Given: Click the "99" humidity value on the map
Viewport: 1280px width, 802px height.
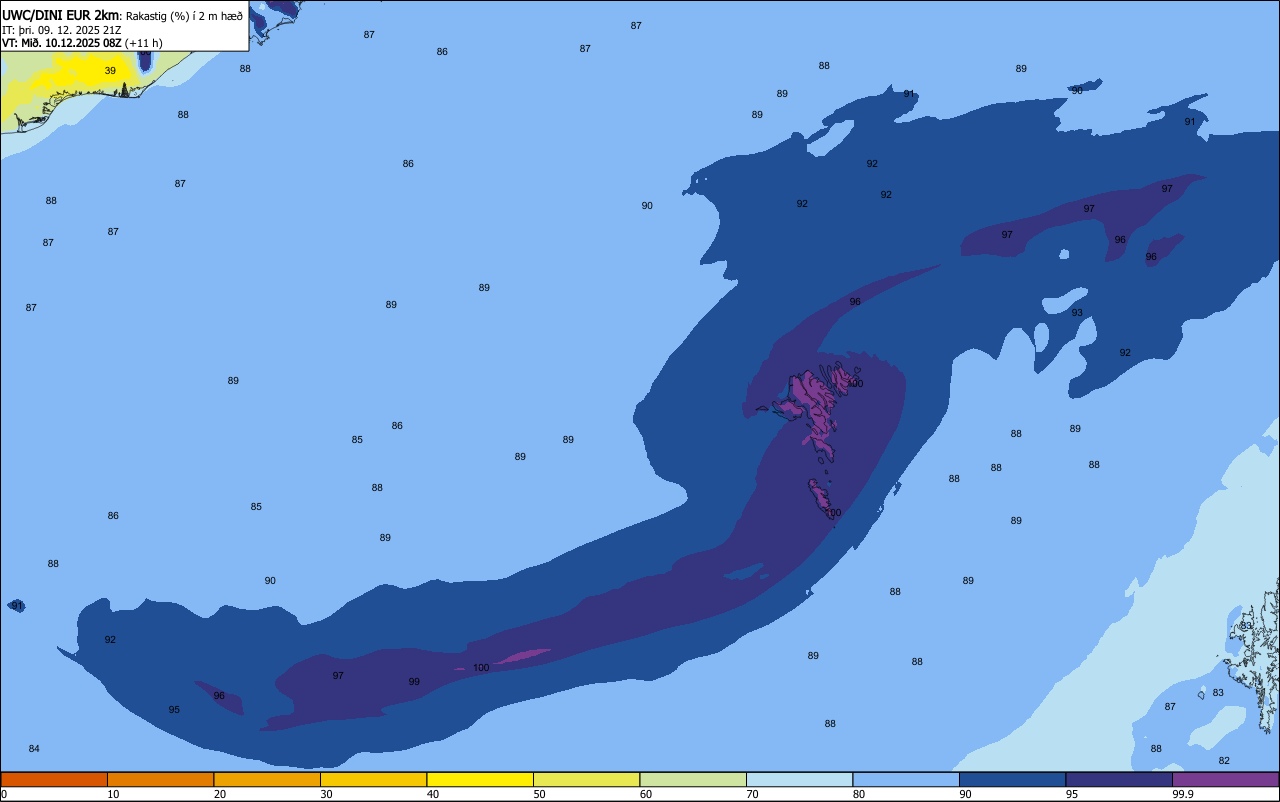Looking at the screenshot, I should click(414, 682).
